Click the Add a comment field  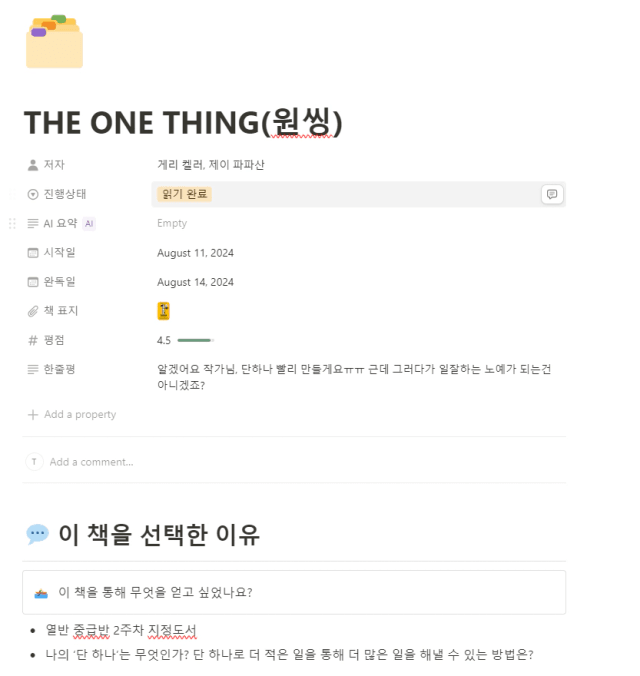click(91, 462)
